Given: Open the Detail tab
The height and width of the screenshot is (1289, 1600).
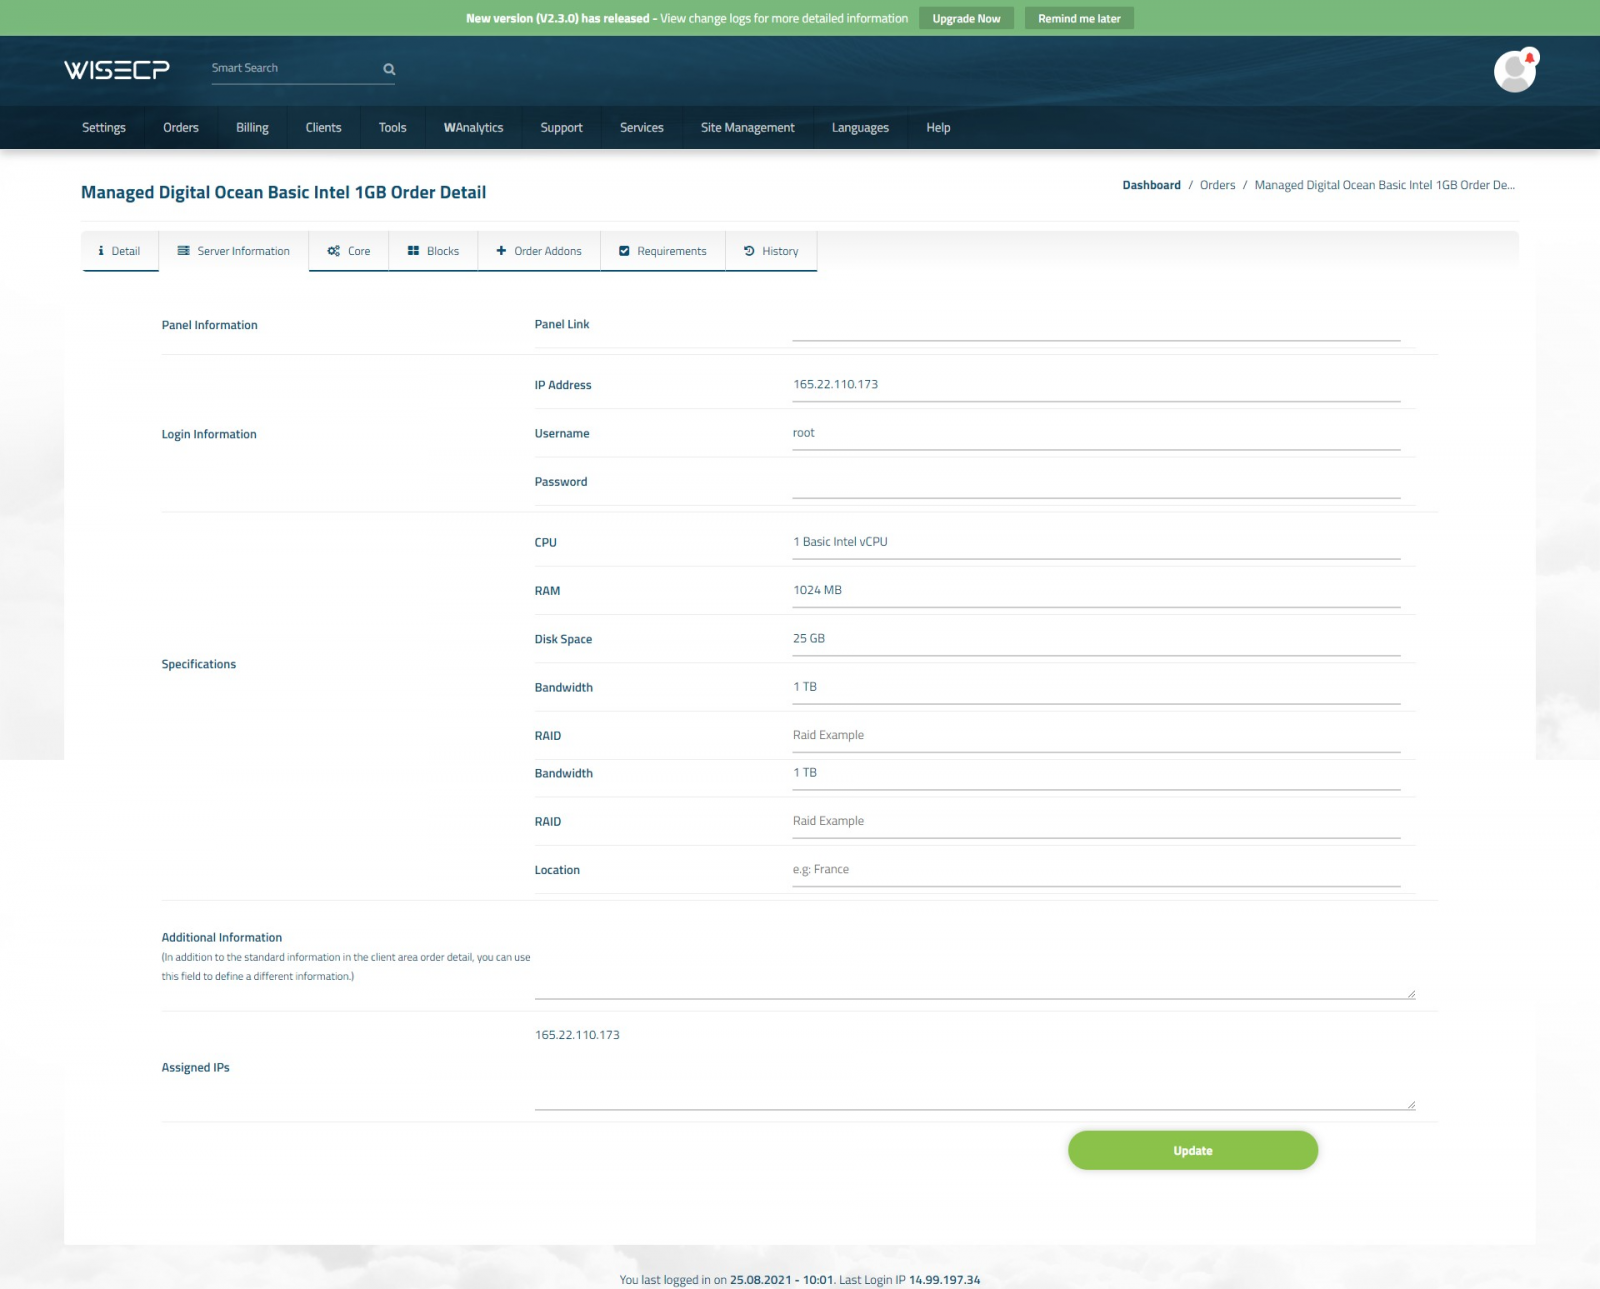Looking at the screenshot, I should point(120,251).
